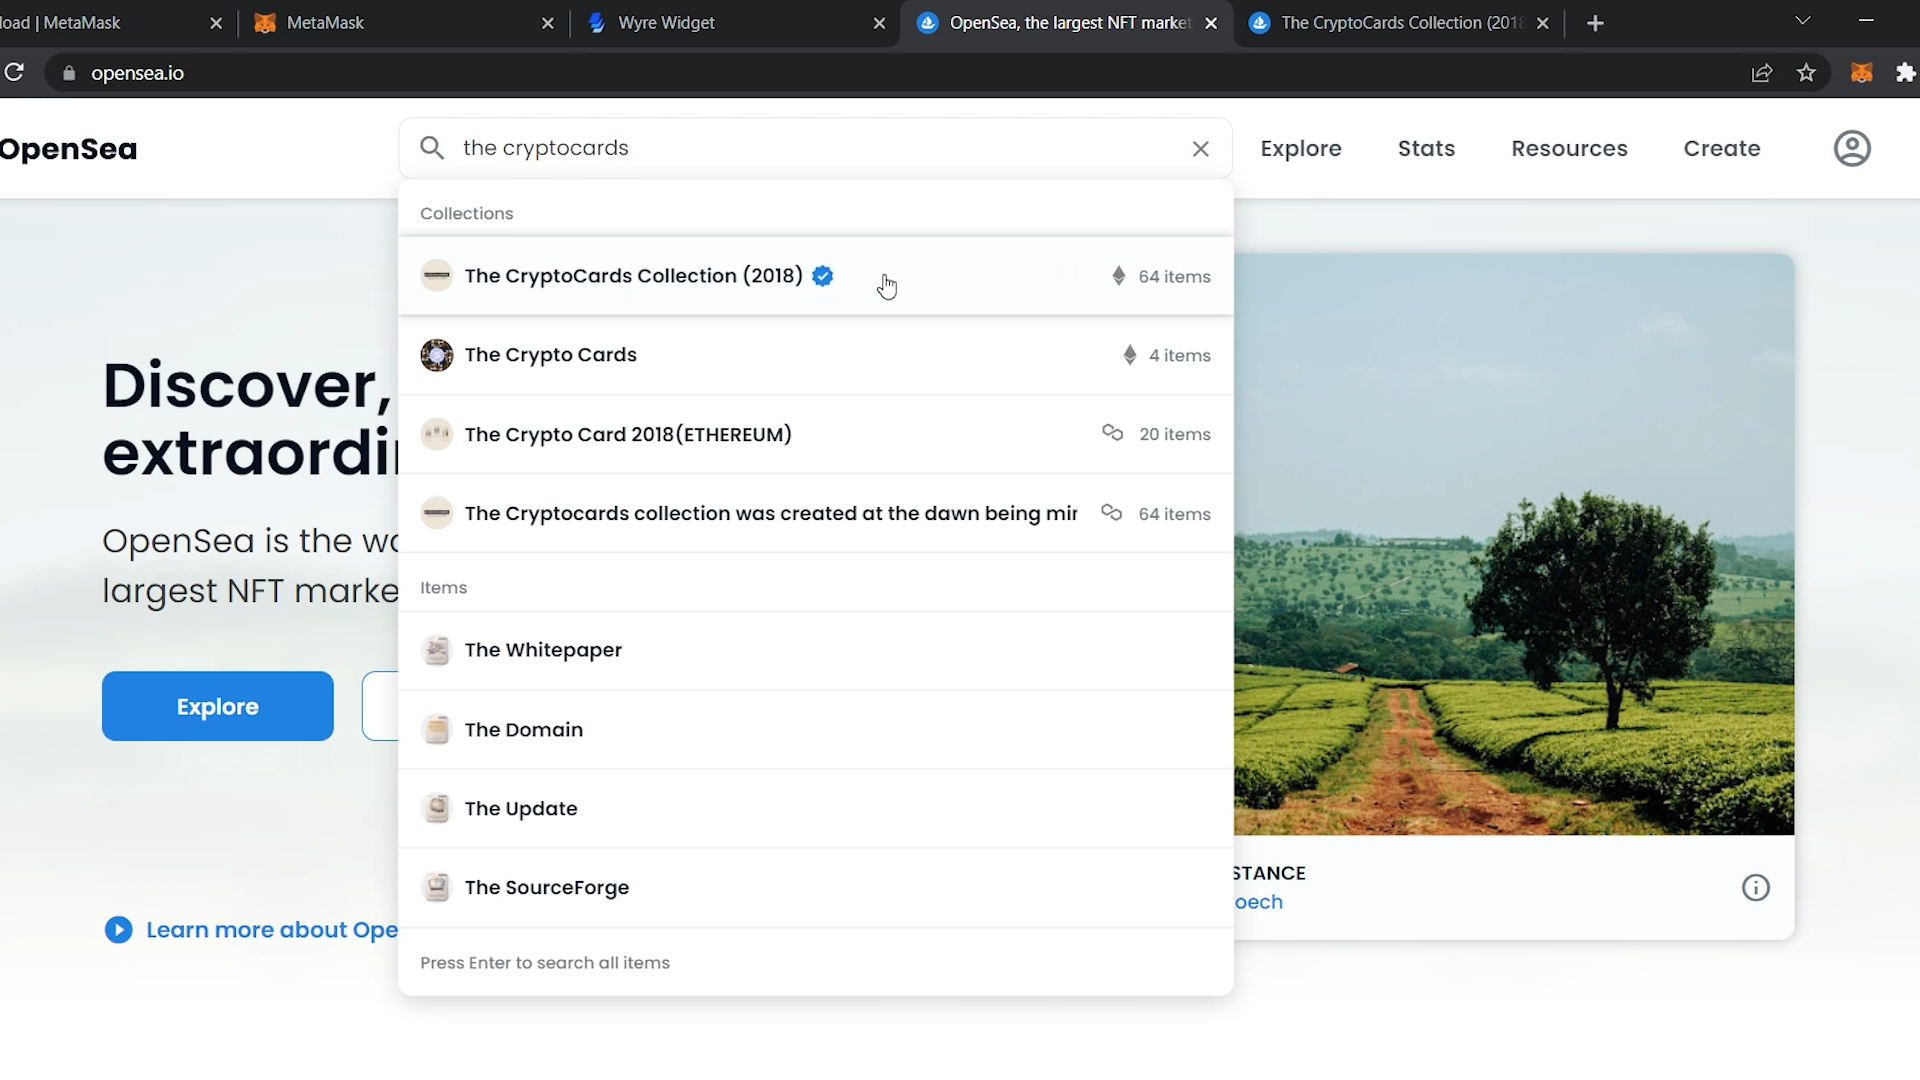Open The Domain item result
The height and width of the screenshot is (1080, 1920).
(x=815, y=730)
